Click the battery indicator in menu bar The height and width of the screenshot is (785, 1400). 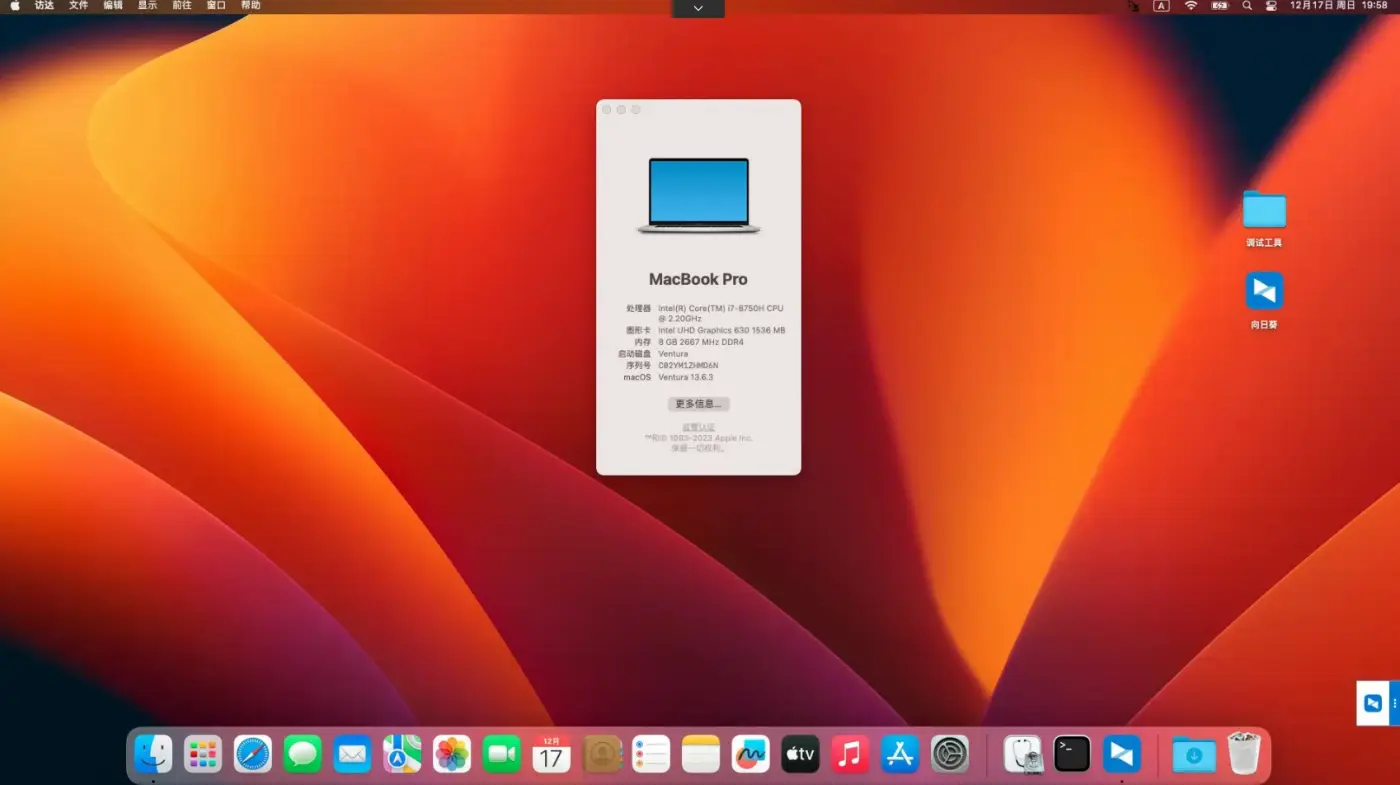click(1220, 6)
